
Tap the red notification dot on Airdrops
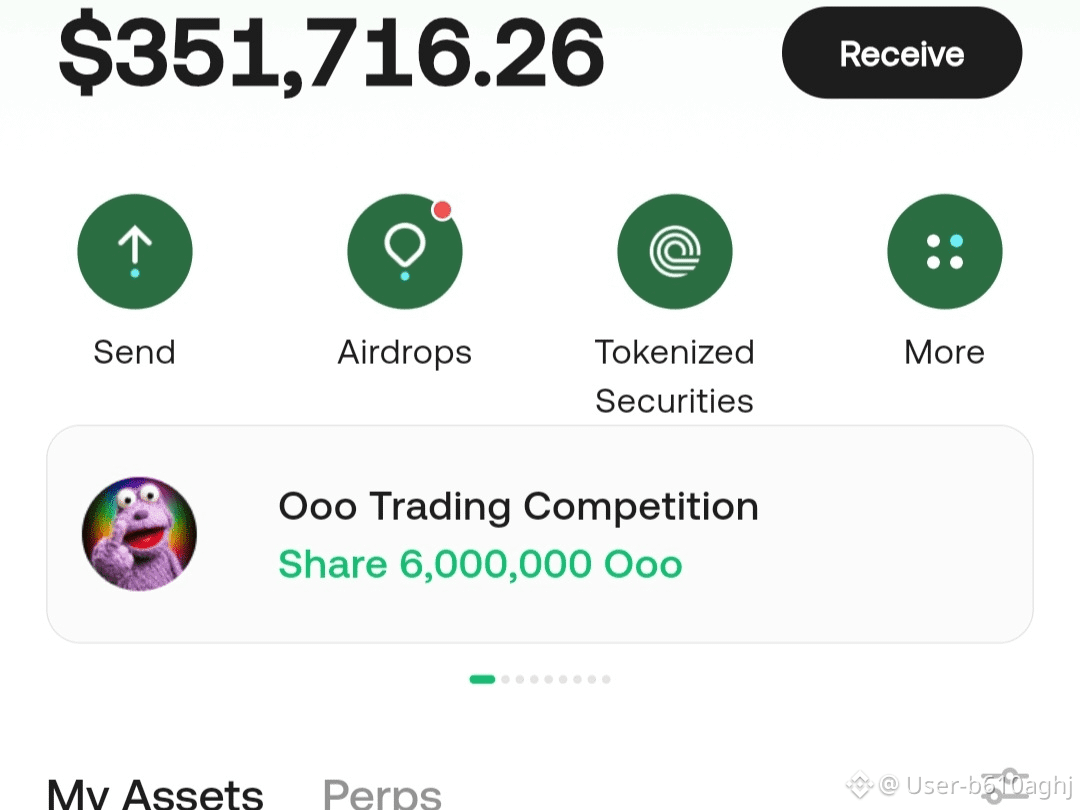pyautogui.click(x=442, y=210)
